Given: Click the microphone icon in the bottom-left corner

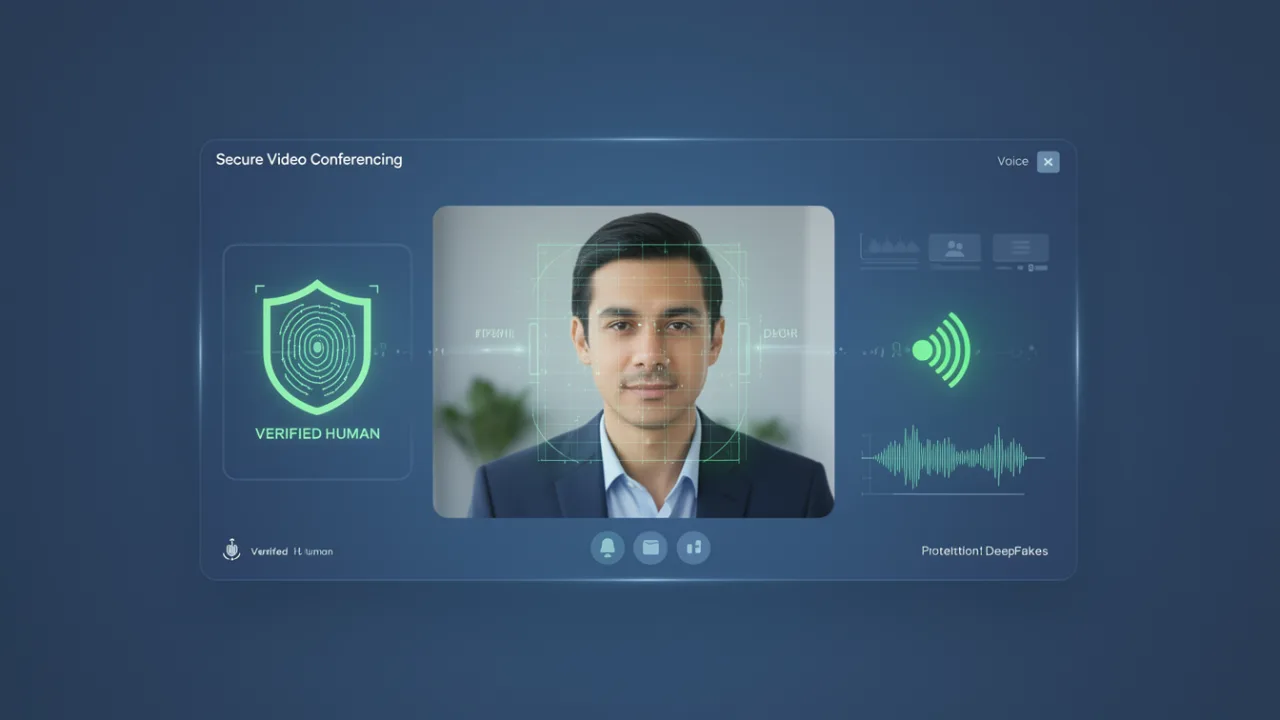Looking at the screenshot, I should click(x=231, y=550).
